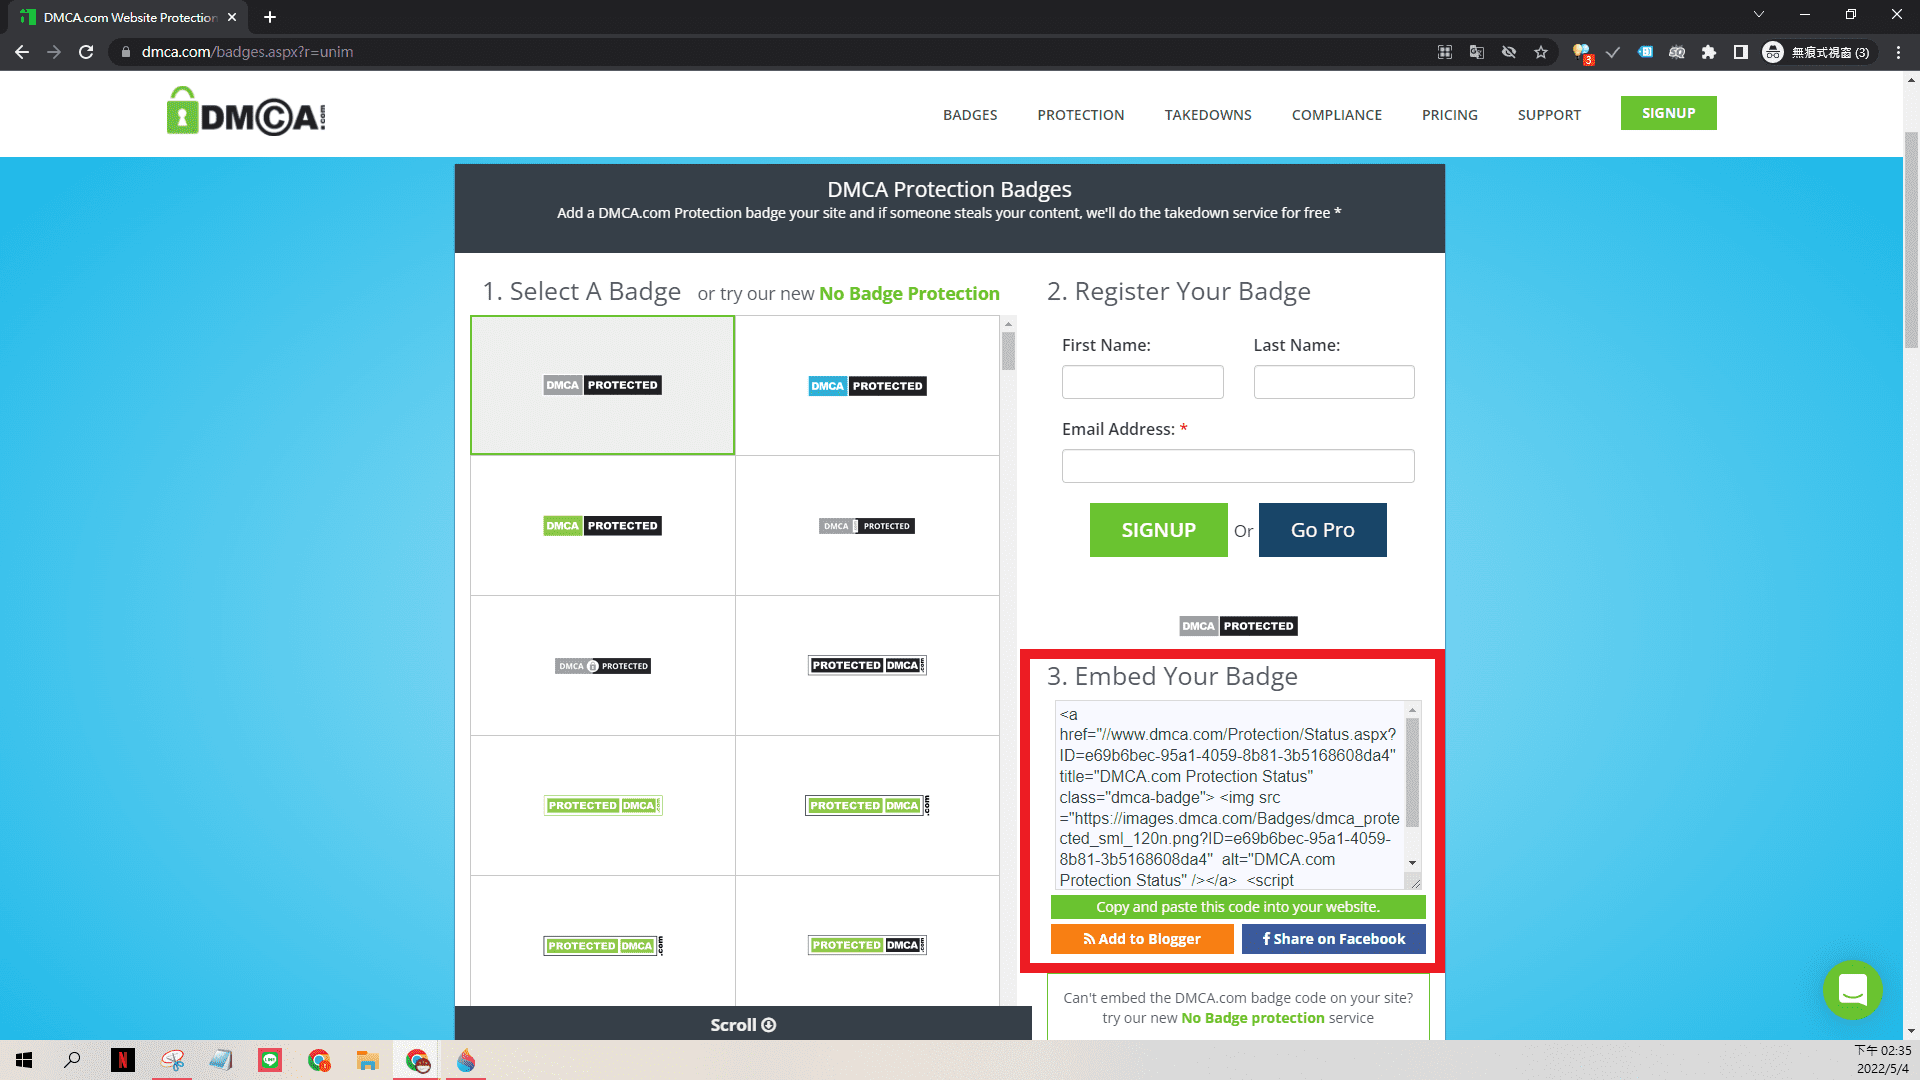The width and height of the screenshot is (1920, 1080).
Task: Open a new browser tab
Action: click(x=270, y=17)
